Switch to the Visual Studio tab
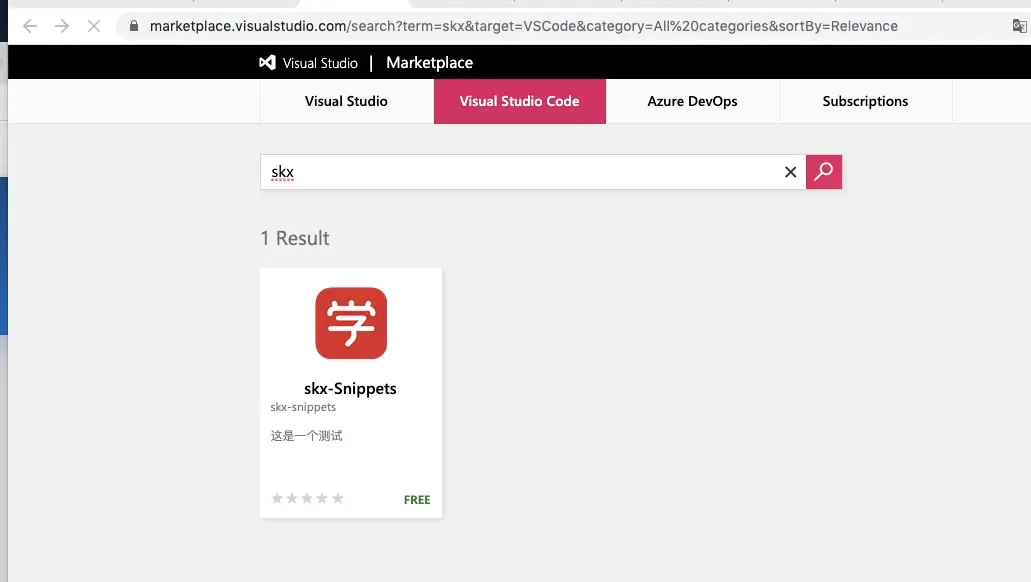 pyautogui.click(x=347, y=101)
